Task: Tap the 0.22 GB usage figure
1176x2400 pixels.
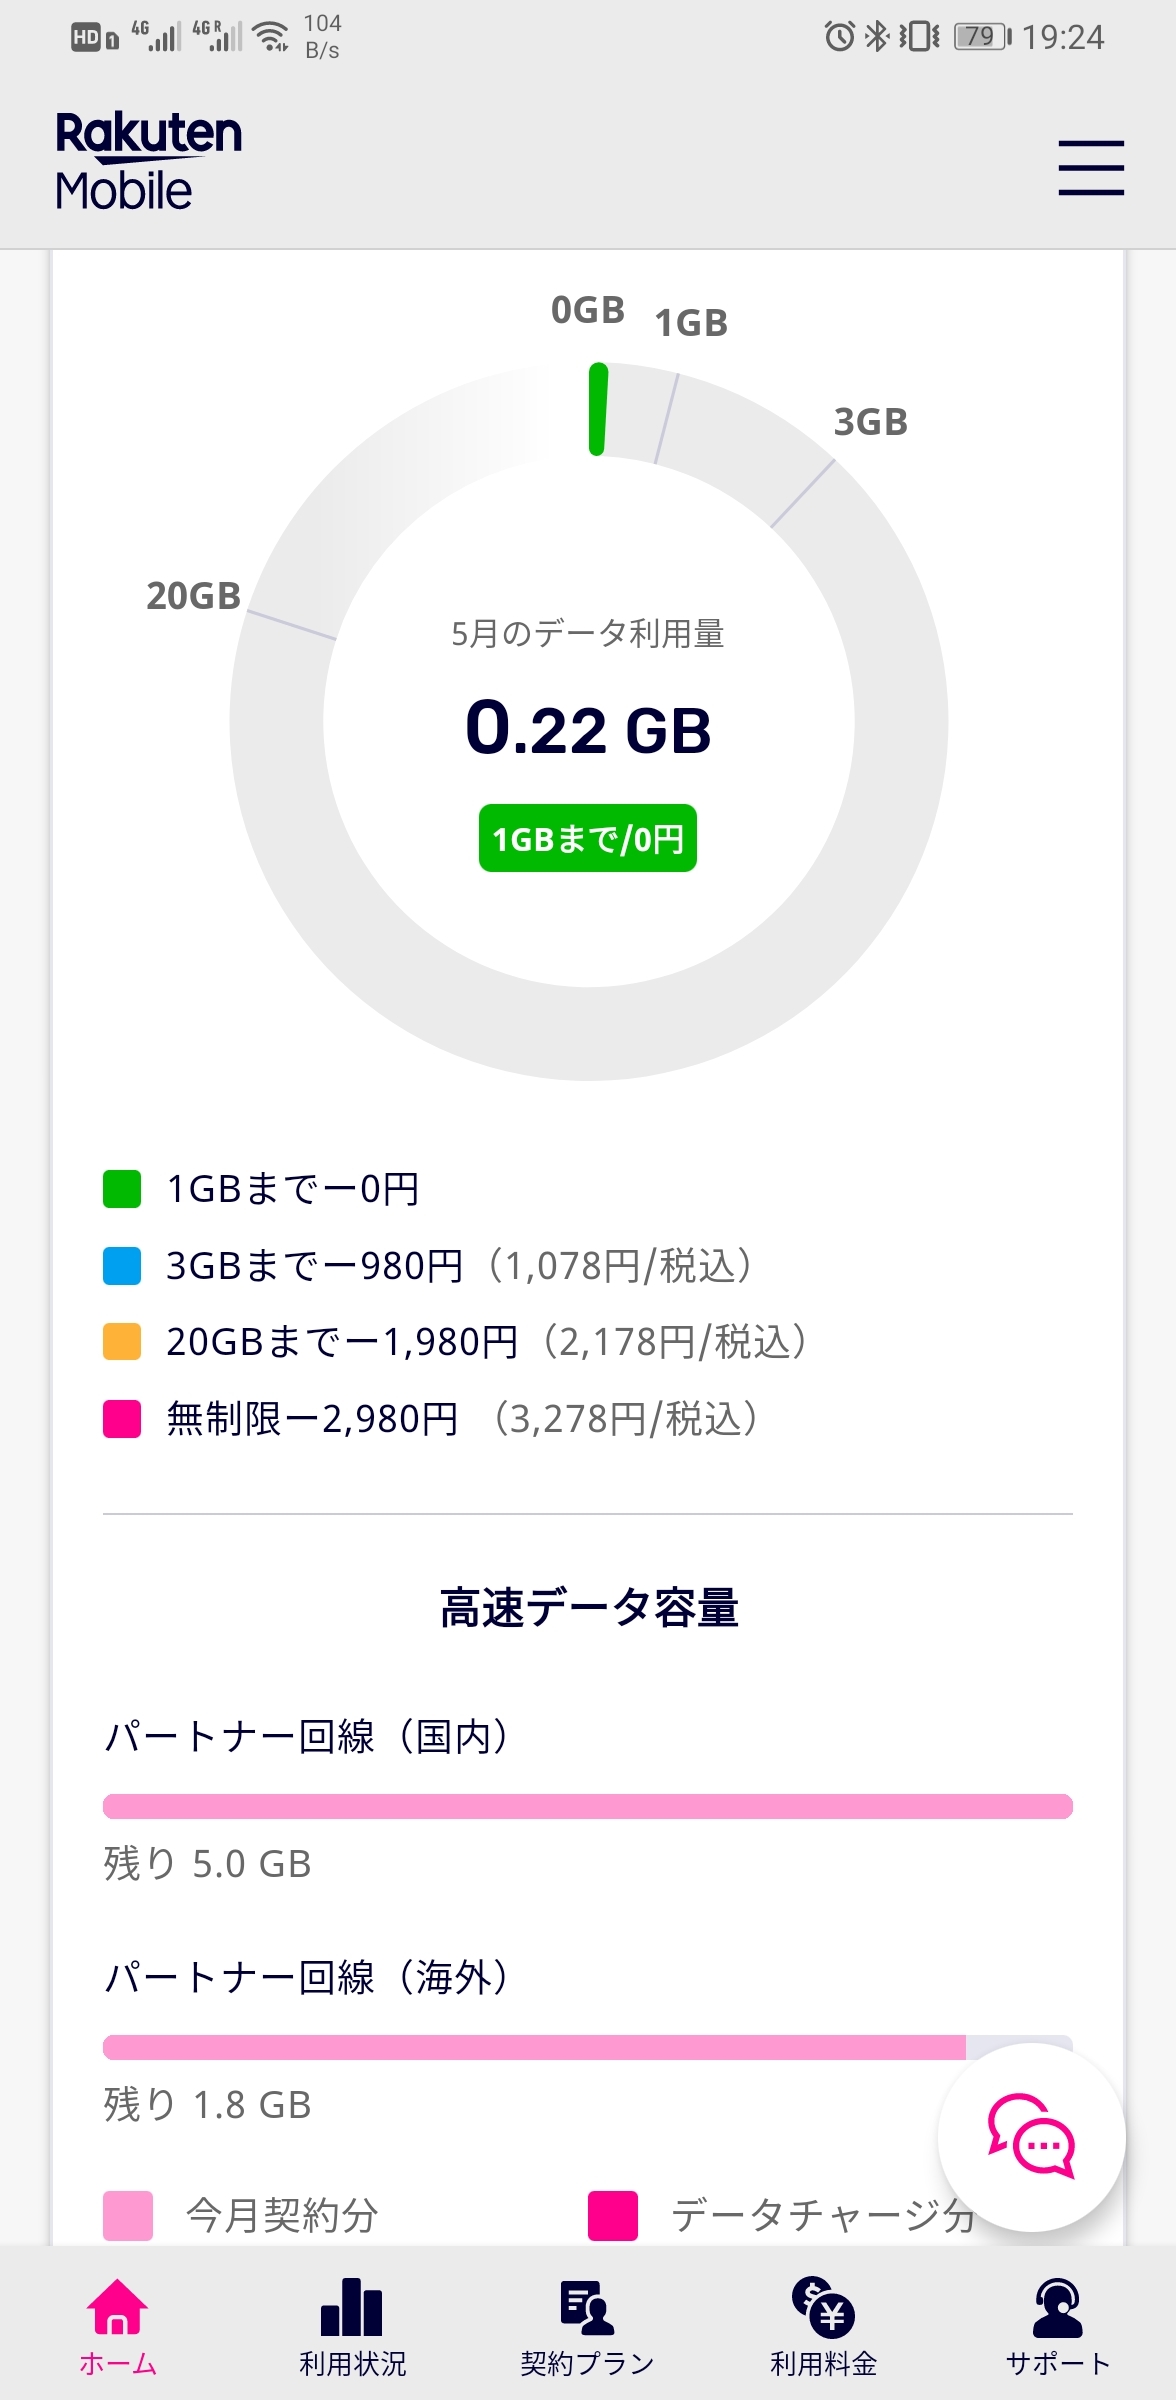Action: (588, 728)
